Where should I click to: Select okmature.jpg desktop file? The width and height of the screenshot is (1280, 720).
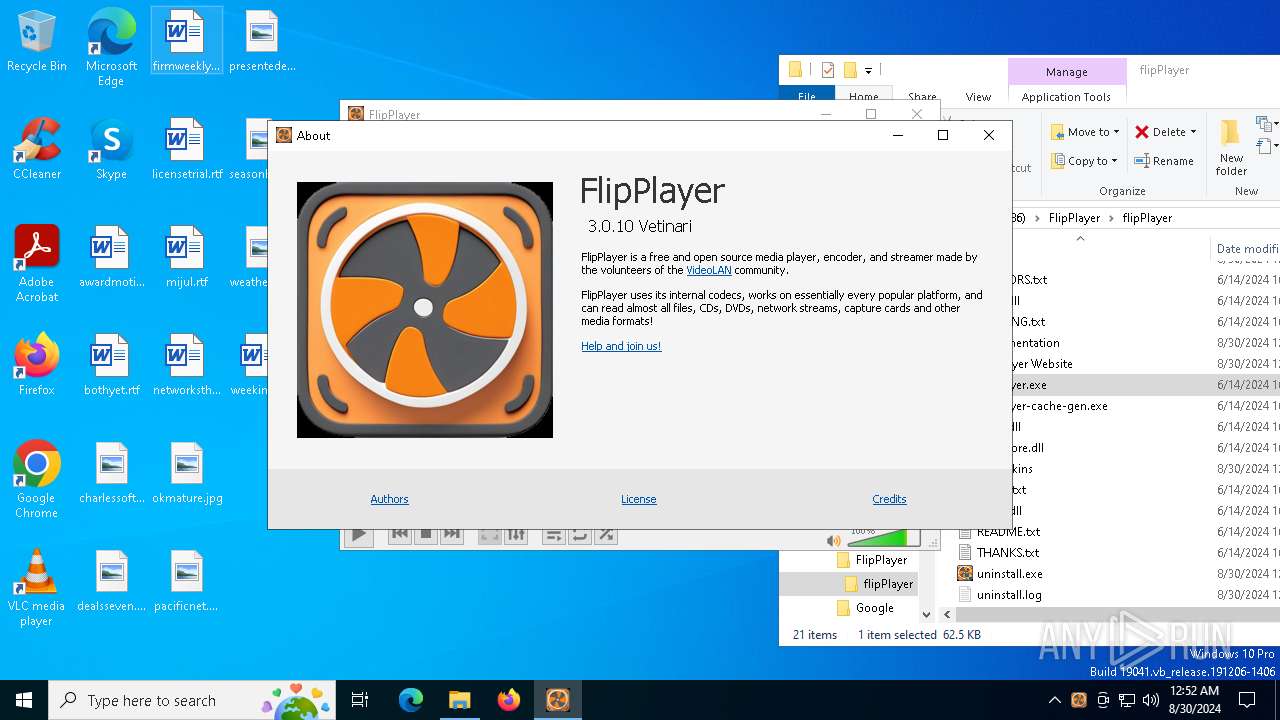[x=187, y=474]
